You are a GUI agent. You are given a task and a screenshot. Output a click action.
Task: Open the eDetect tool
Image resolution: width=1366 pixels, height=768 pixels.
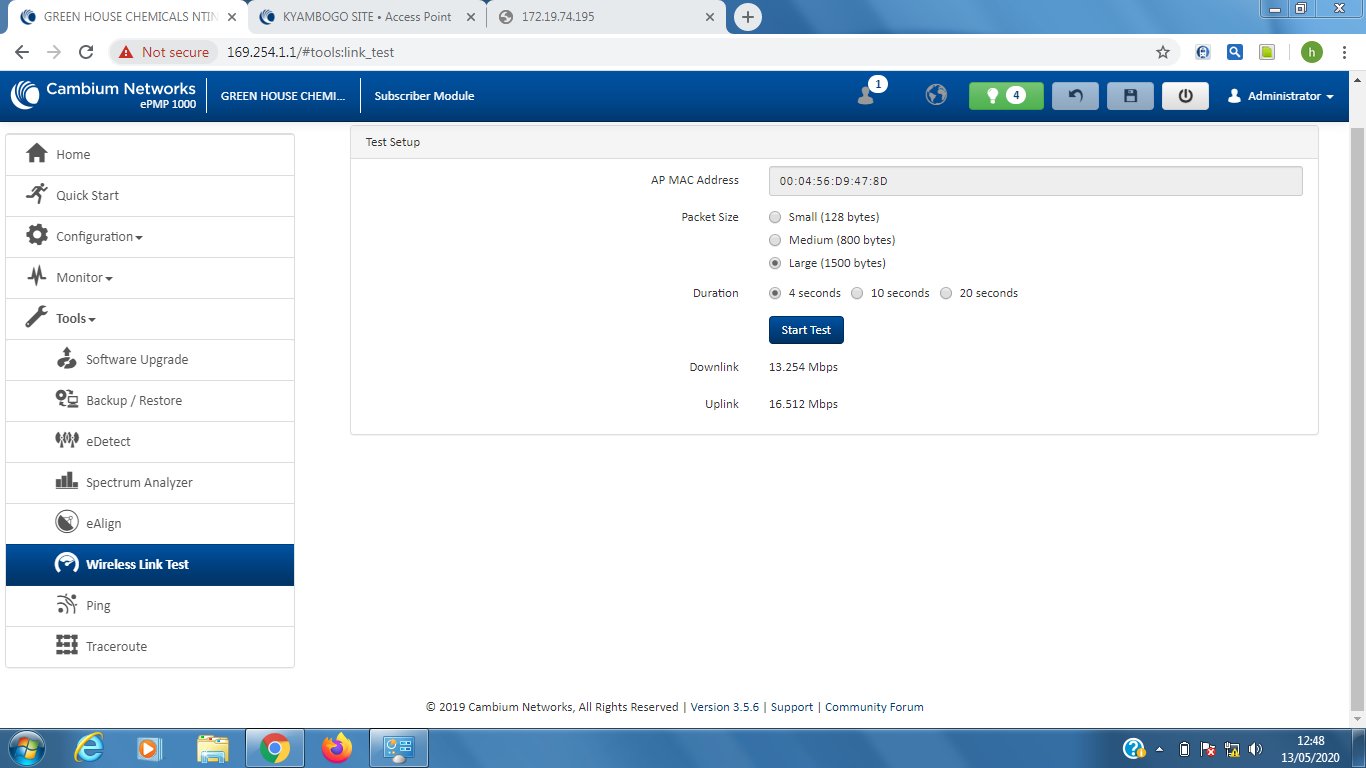tap(108, 442)
